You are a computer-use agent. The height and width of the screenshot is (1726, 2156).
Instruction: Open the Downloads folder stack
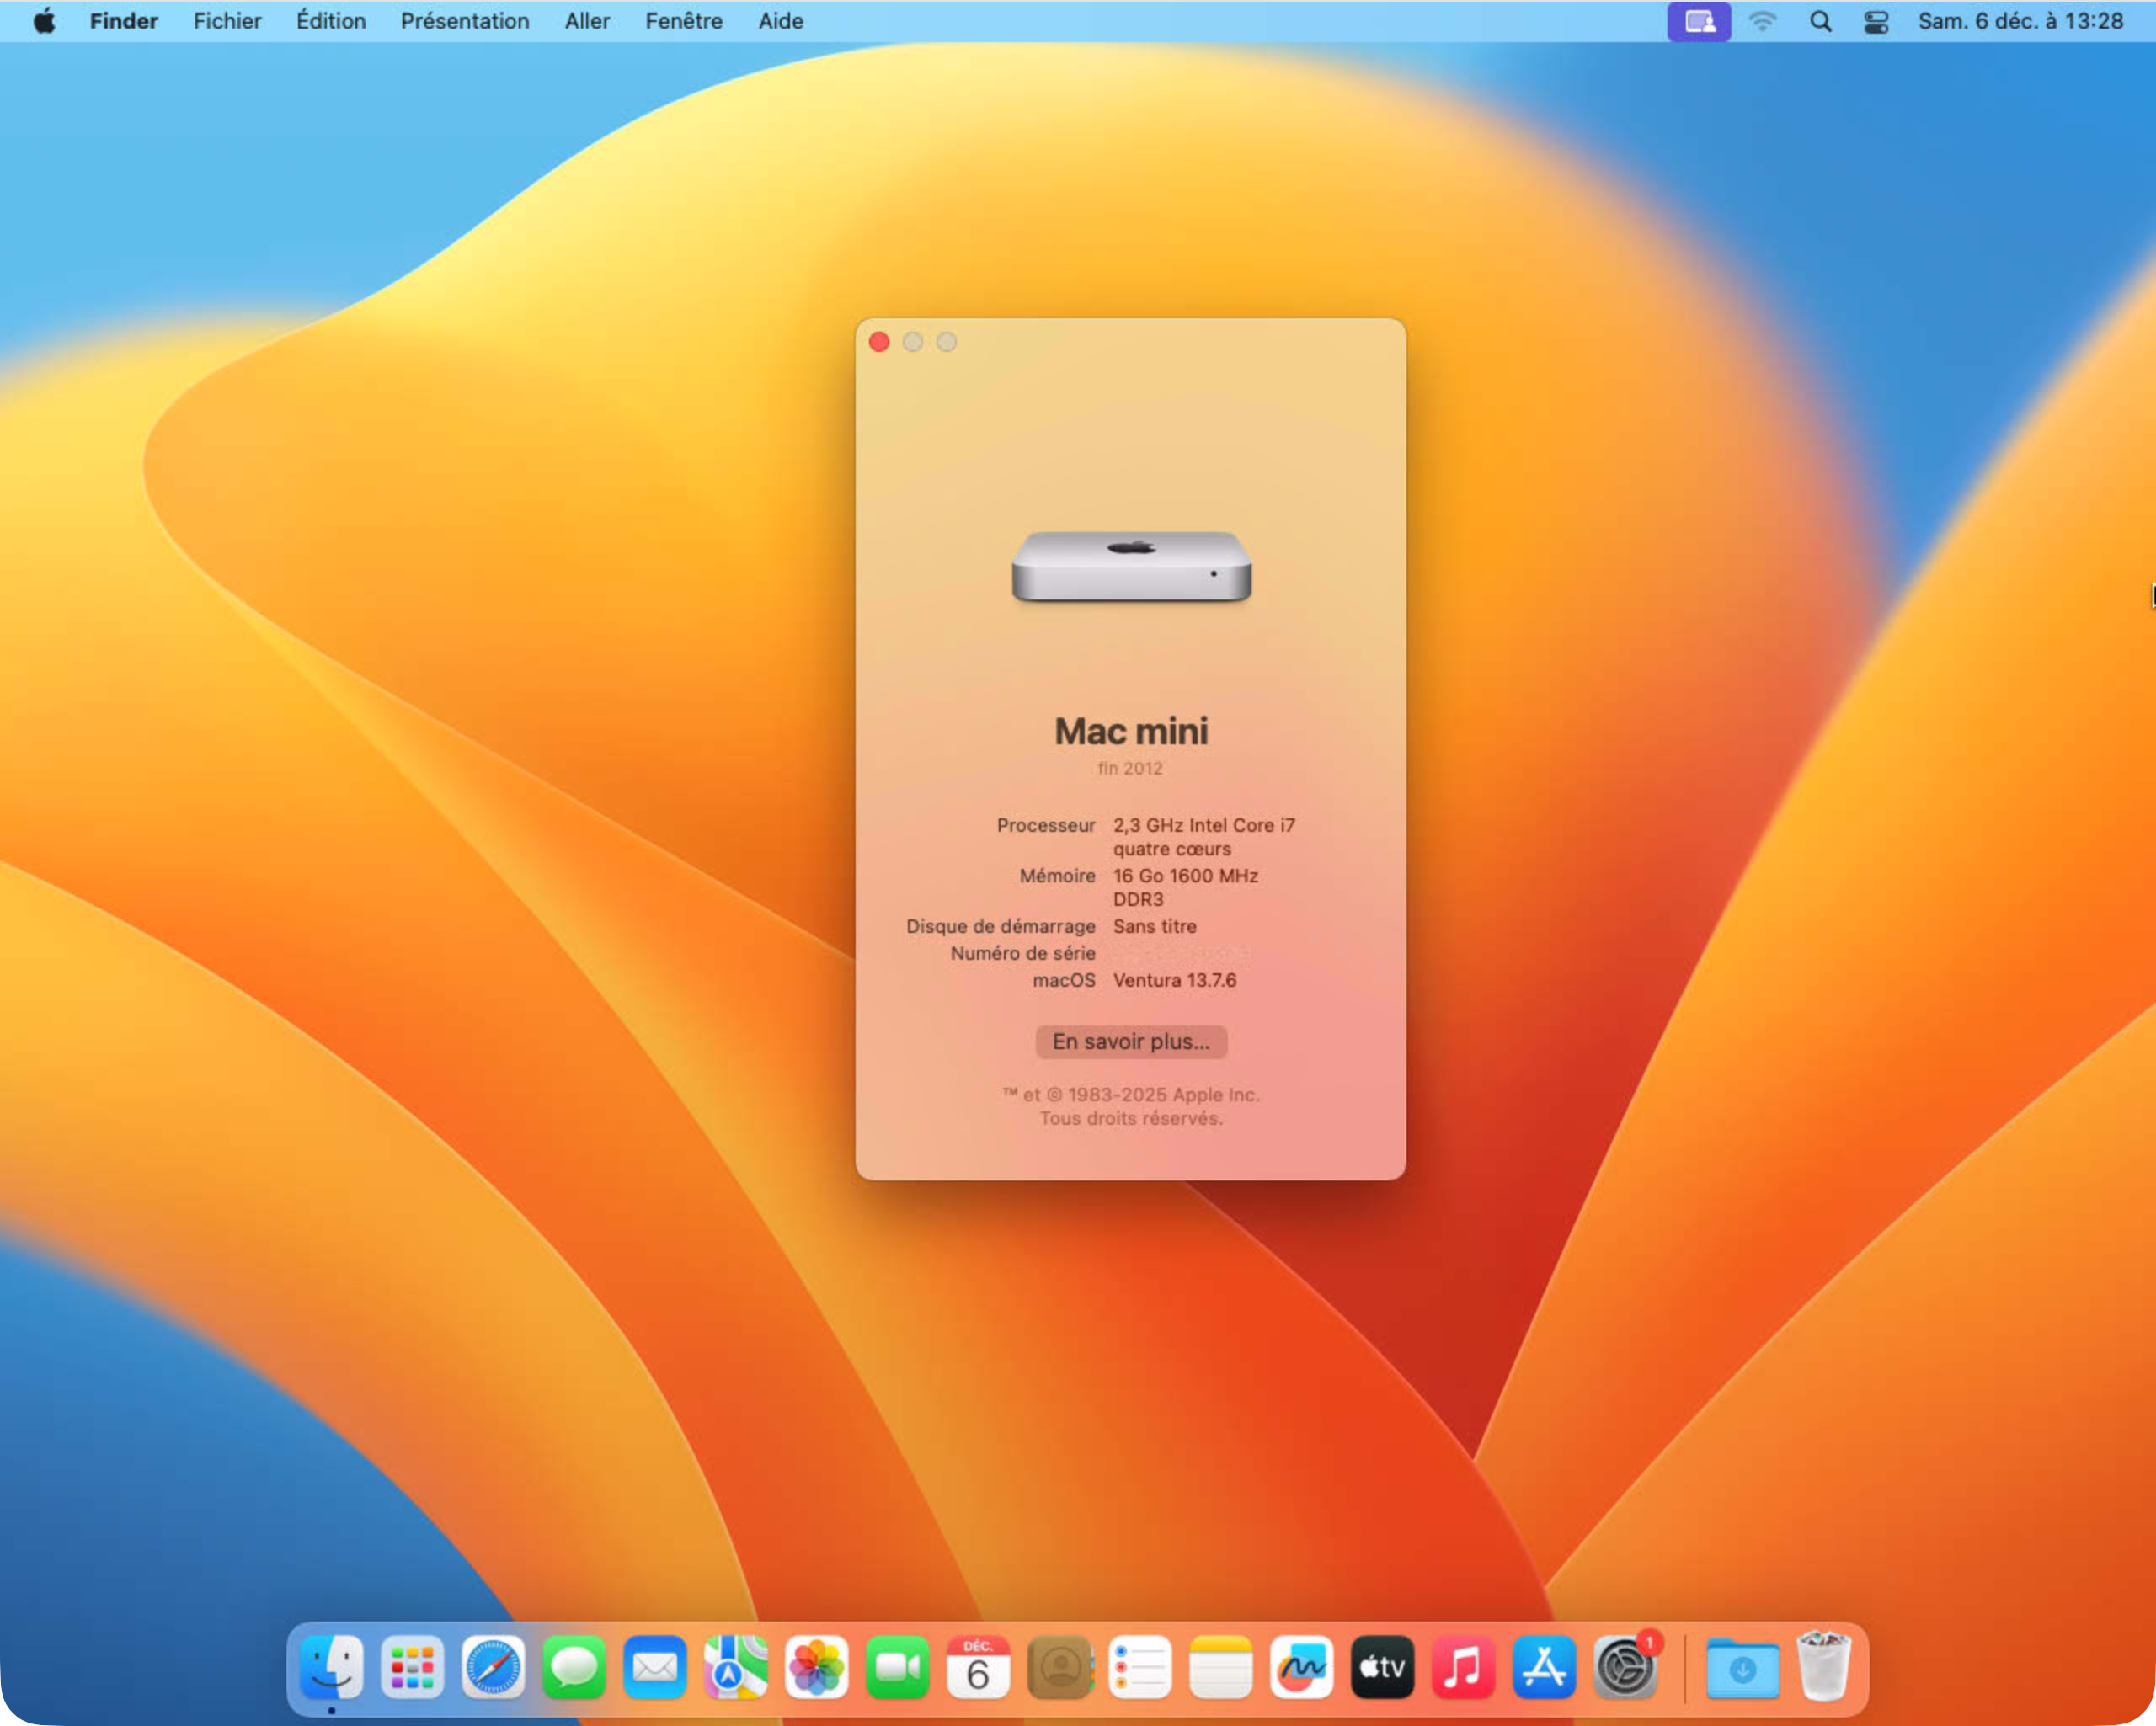(x=1742, y=1667)
